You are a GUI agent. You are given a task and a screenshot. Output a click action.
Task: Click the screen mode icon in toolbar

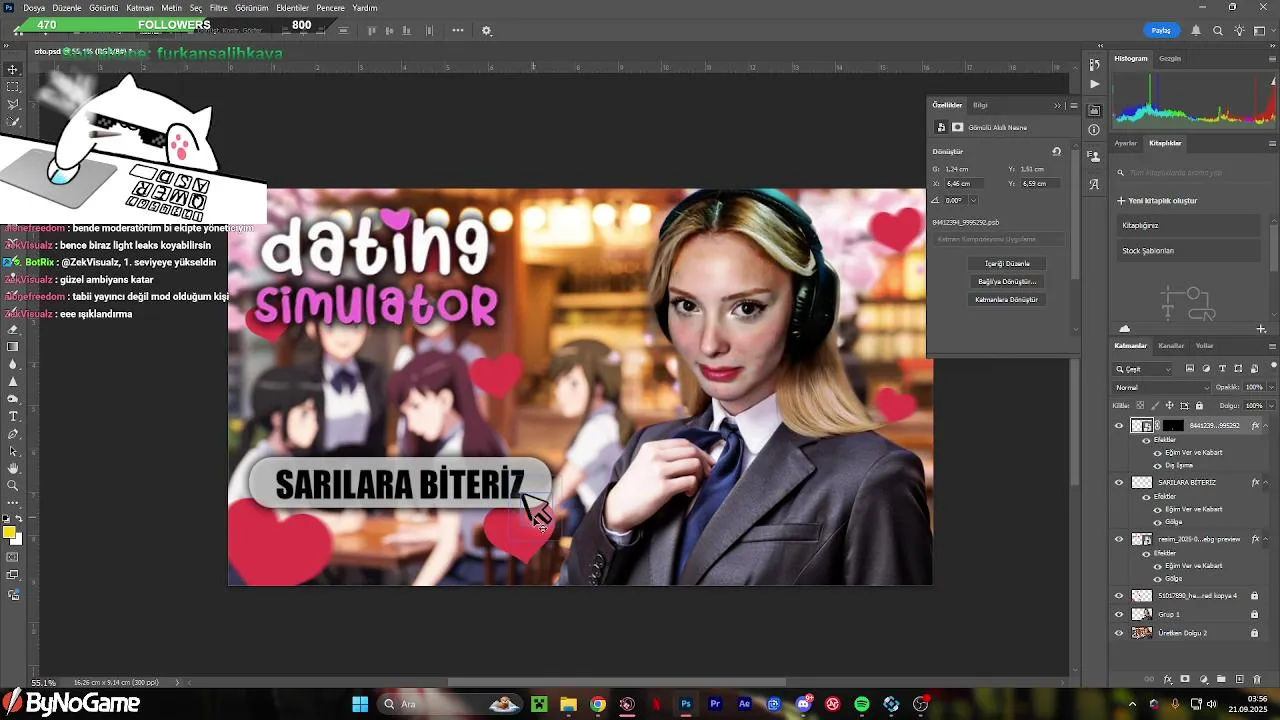point(13,575)
